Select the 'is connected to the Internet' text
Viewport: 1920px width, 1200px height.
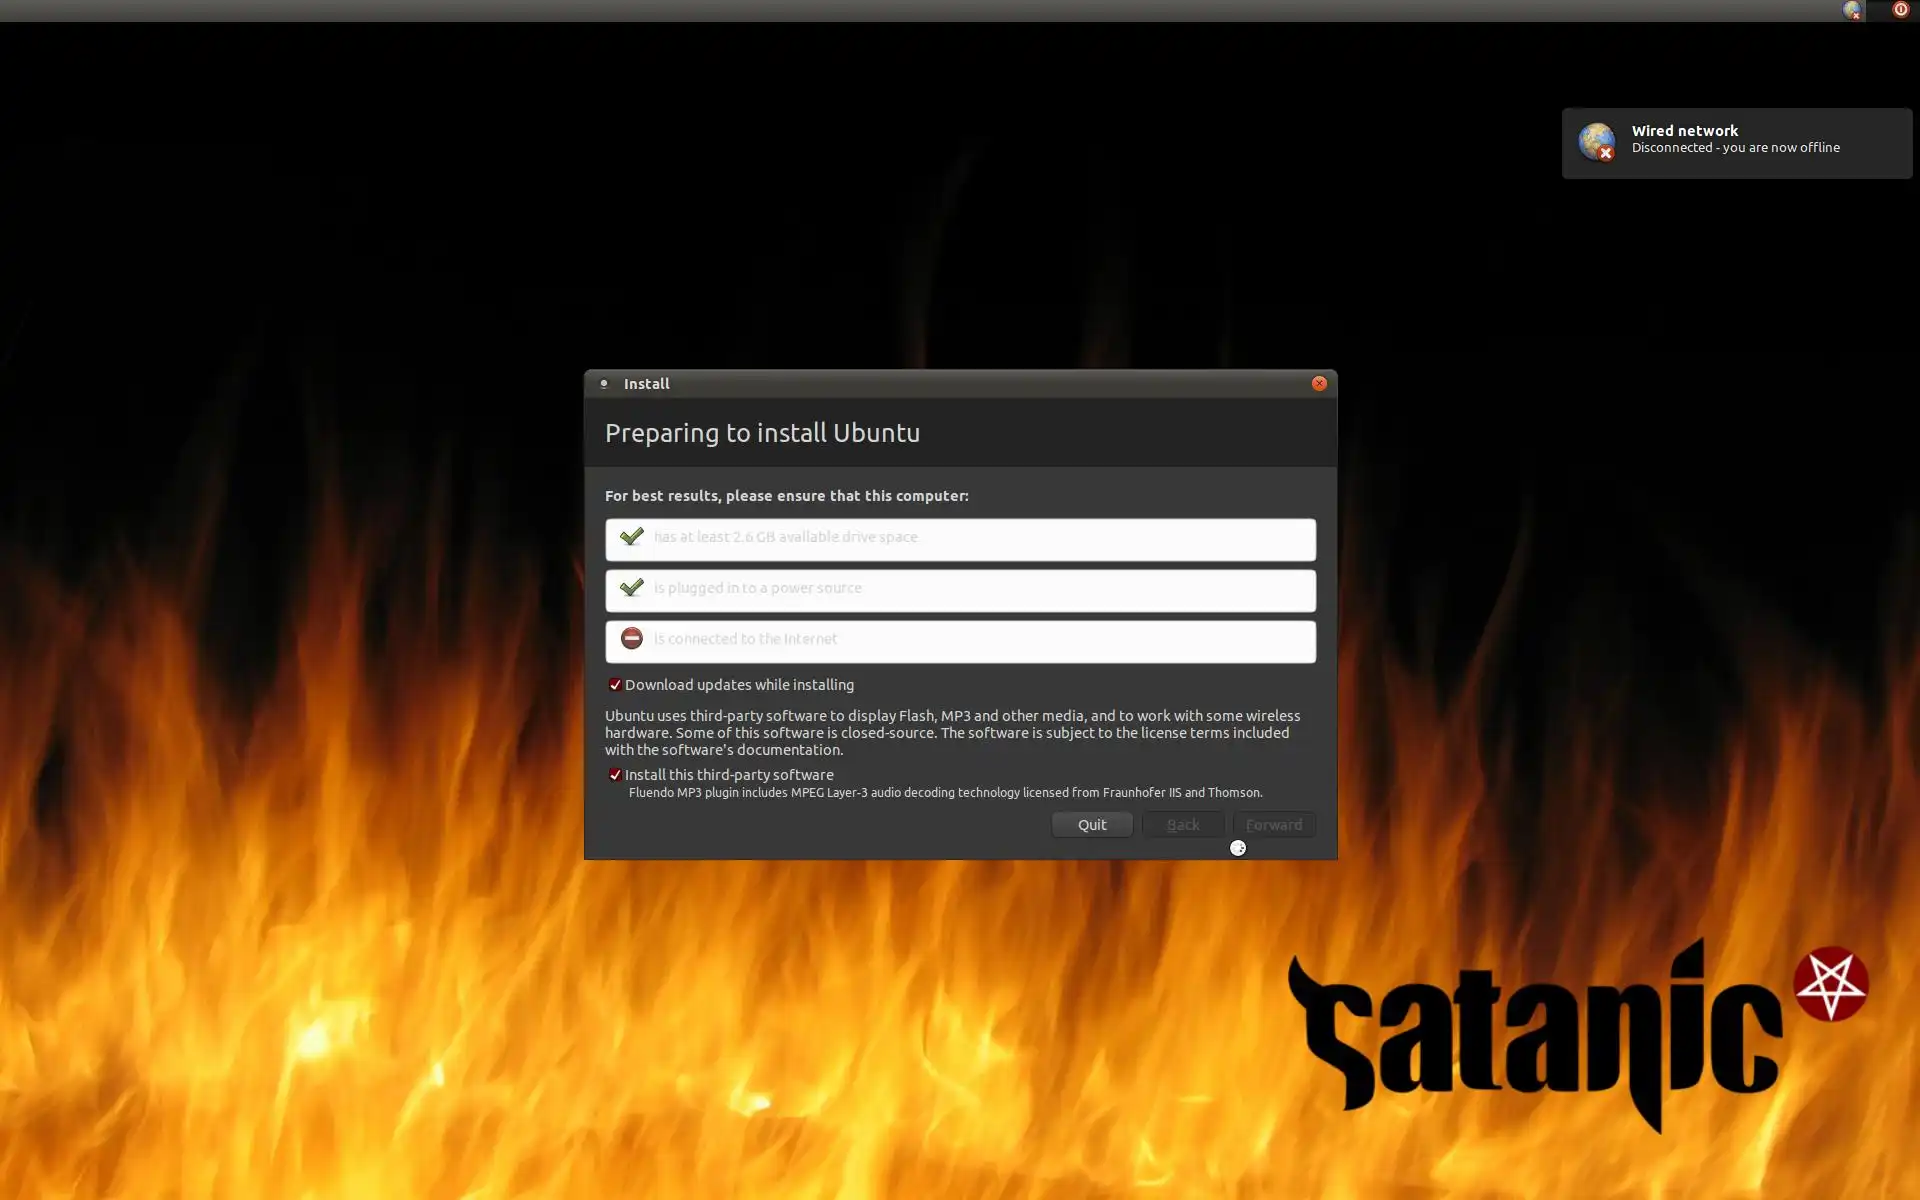(x=746, y=639)
